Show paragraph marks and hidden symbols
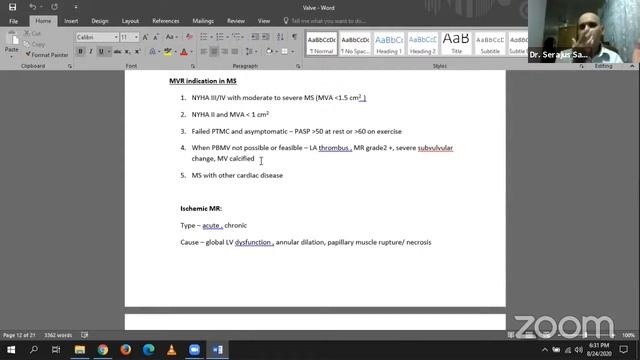Screen dimensions: 640x360 (294, 37)
